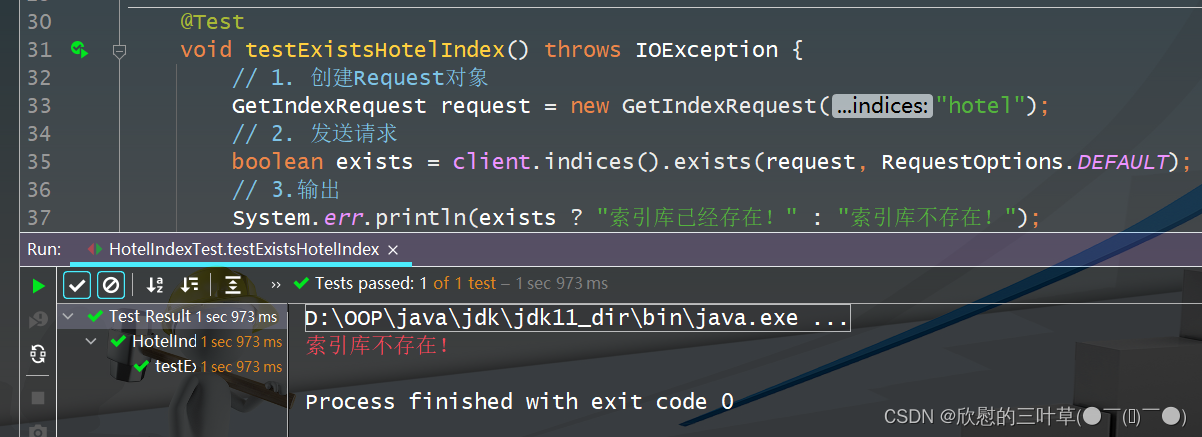Toggle Show Ignored tests button
The width and height of the screenshot is (1202, 437).
(x=111, y=284)
